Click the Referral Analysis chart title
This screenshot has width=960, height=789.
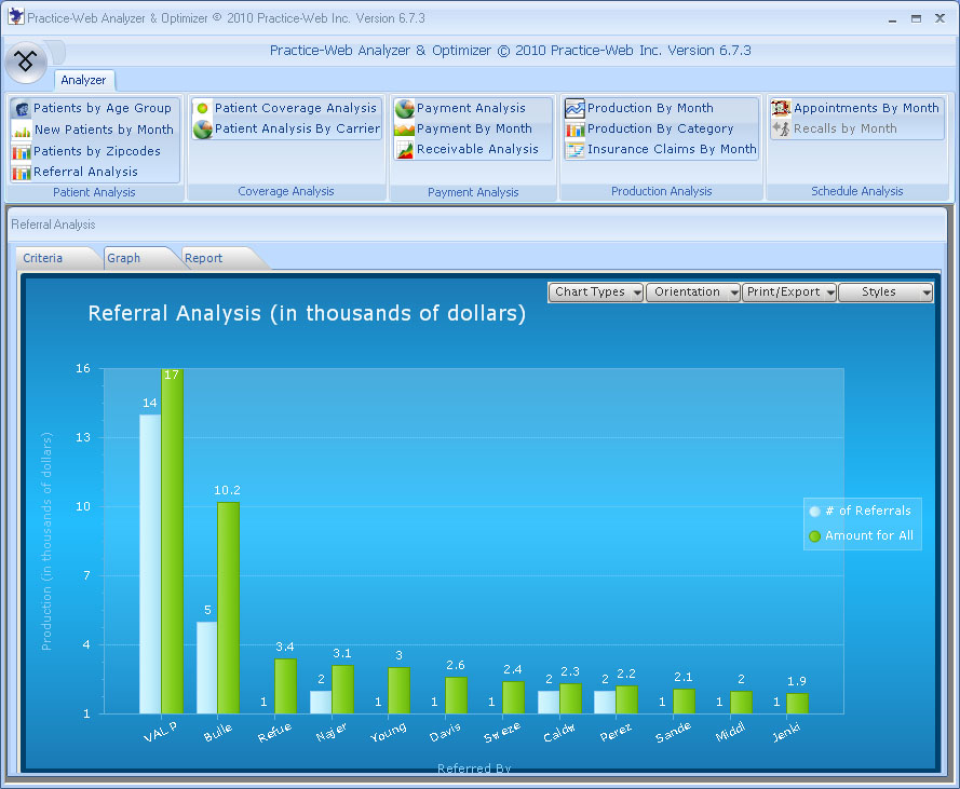307,313
